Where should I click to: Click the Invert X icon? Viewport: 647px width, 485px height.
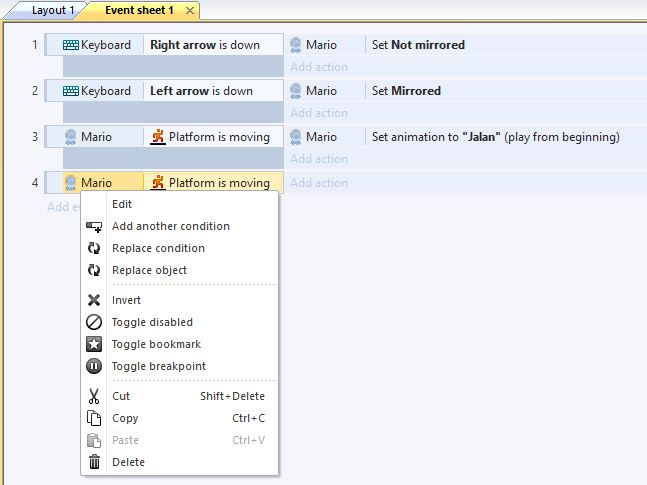pos(94,300)
